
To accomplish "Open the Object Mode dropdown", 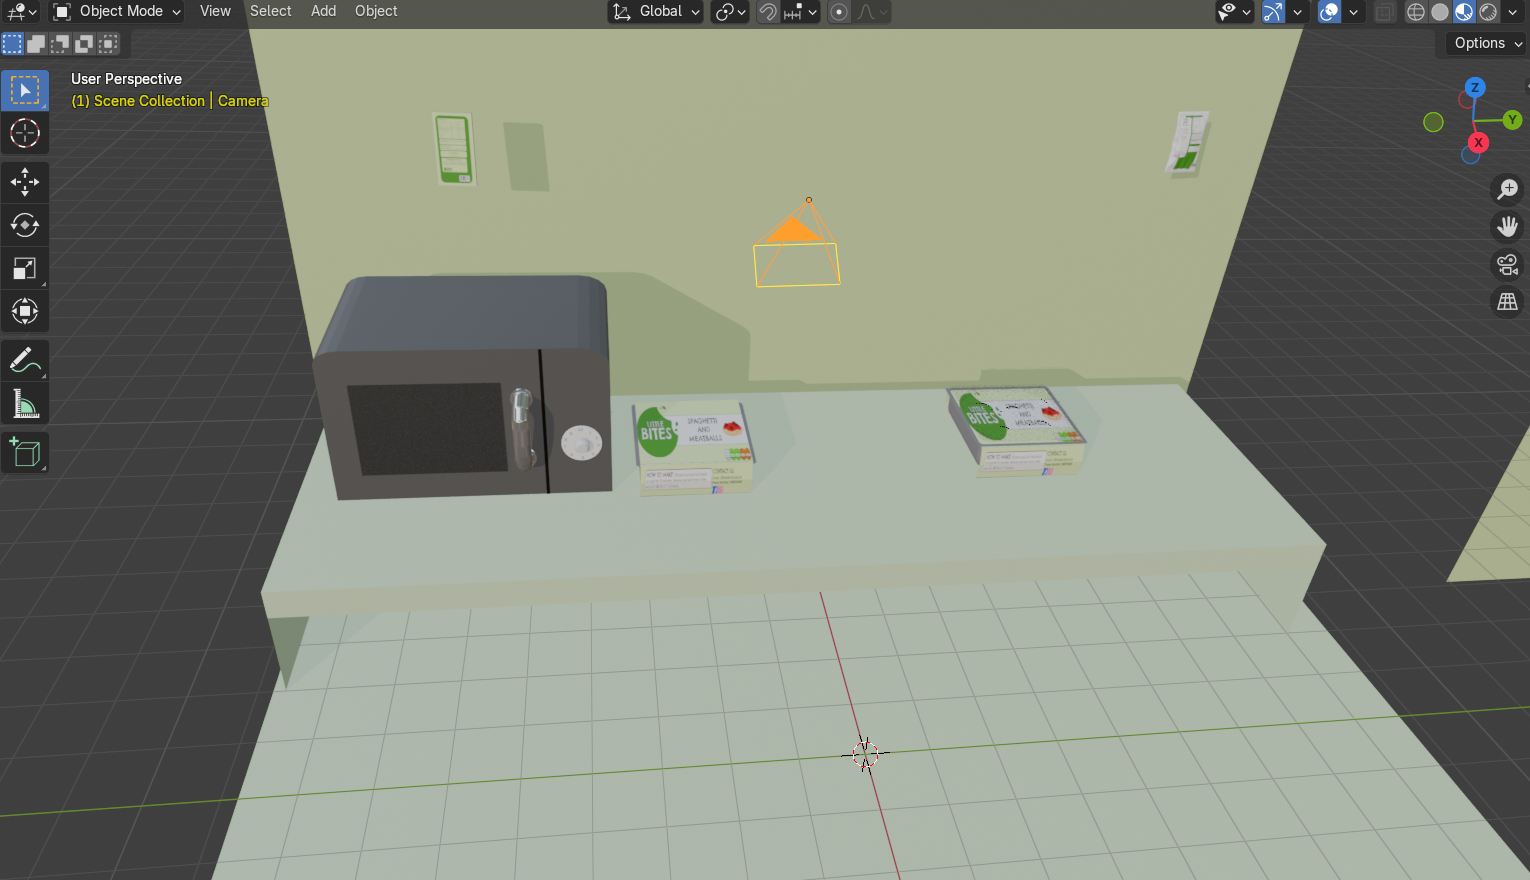I will tap(118, 12).
